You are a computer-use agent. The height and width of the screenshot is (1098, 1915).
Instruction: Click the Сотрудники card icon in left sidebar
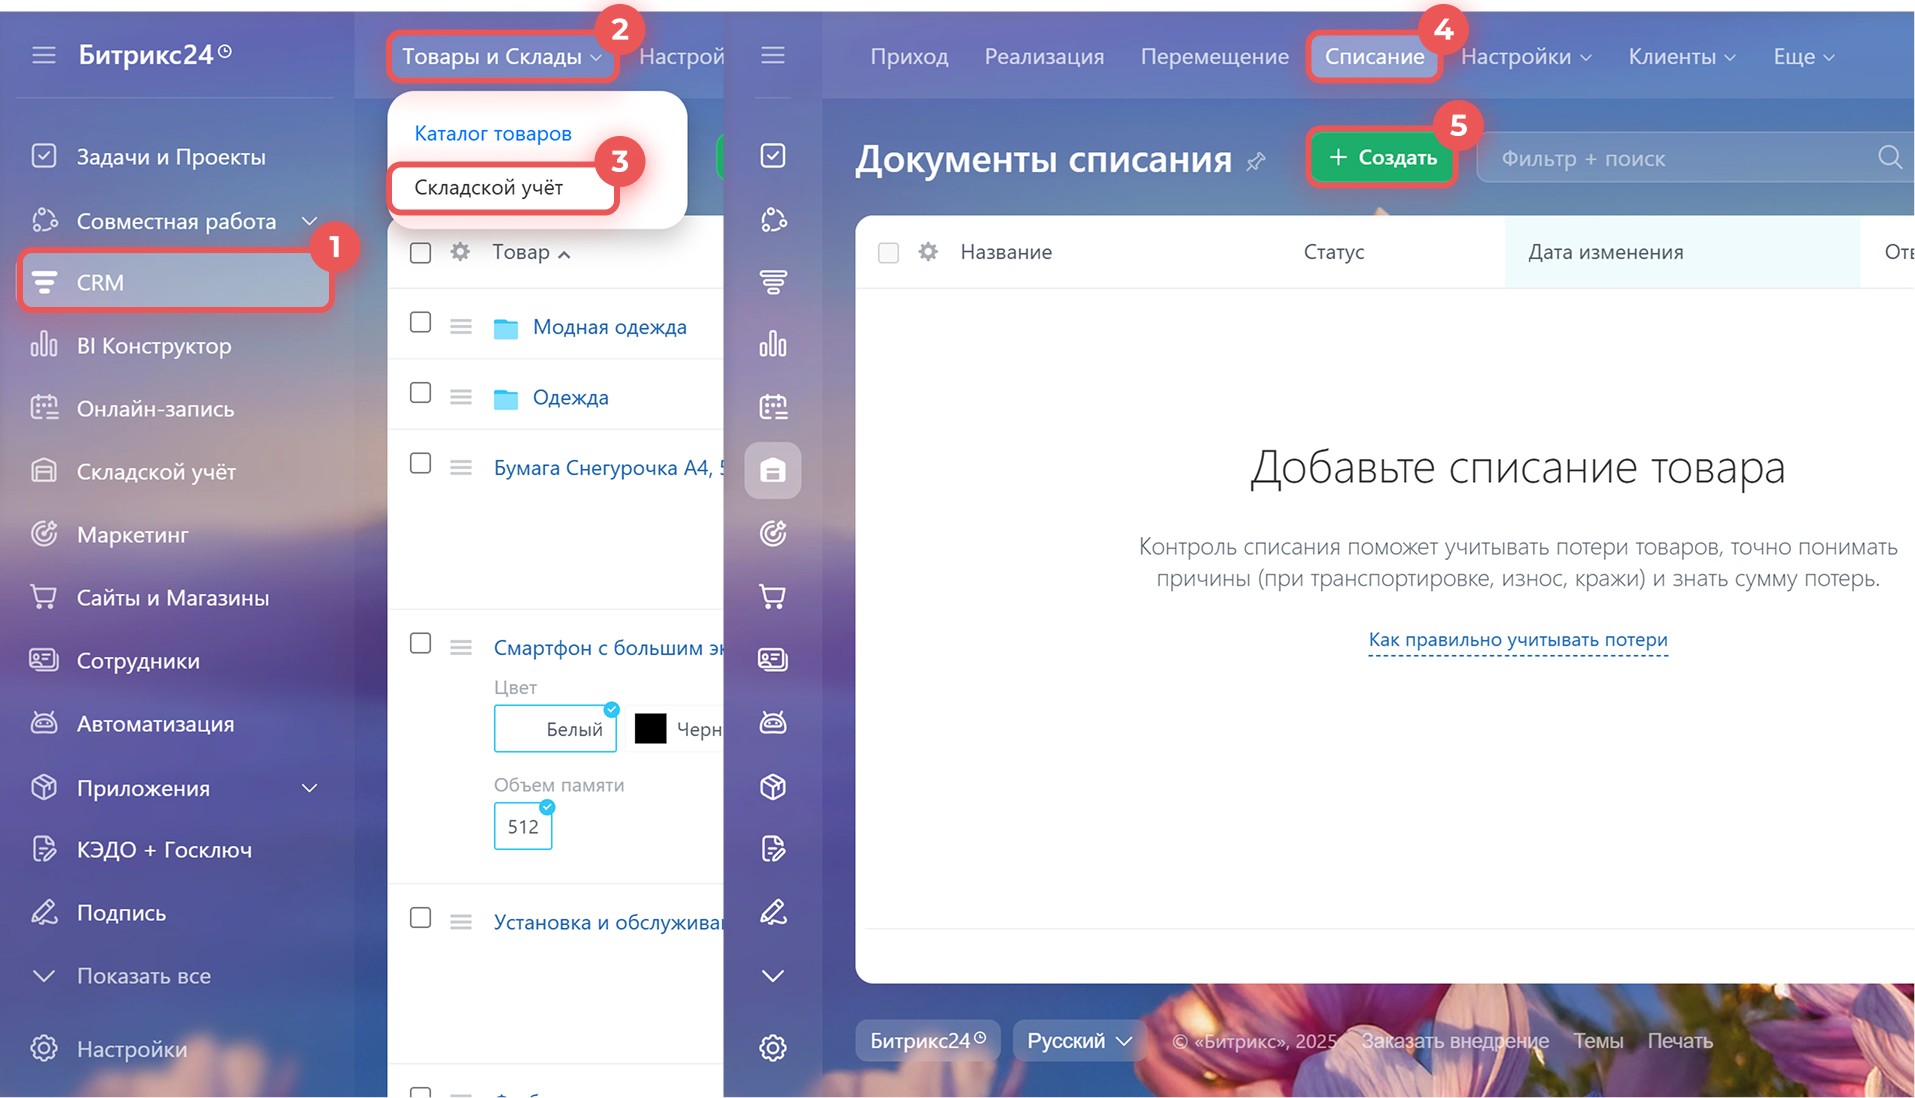pyautogui.click(x=44, y=660)
